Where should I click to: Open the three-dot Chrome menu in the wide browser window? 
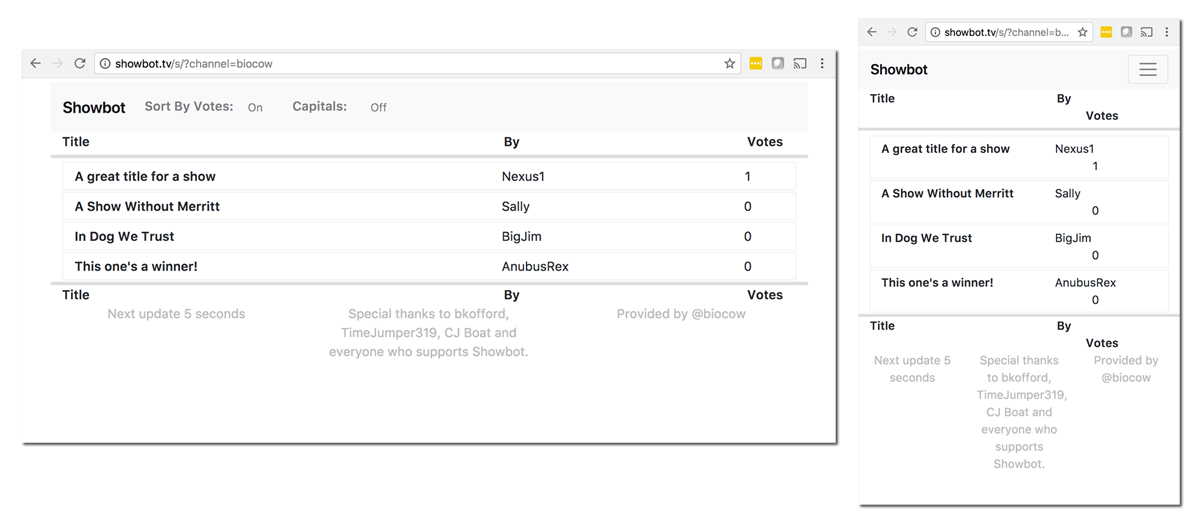[x=822, y=63]
